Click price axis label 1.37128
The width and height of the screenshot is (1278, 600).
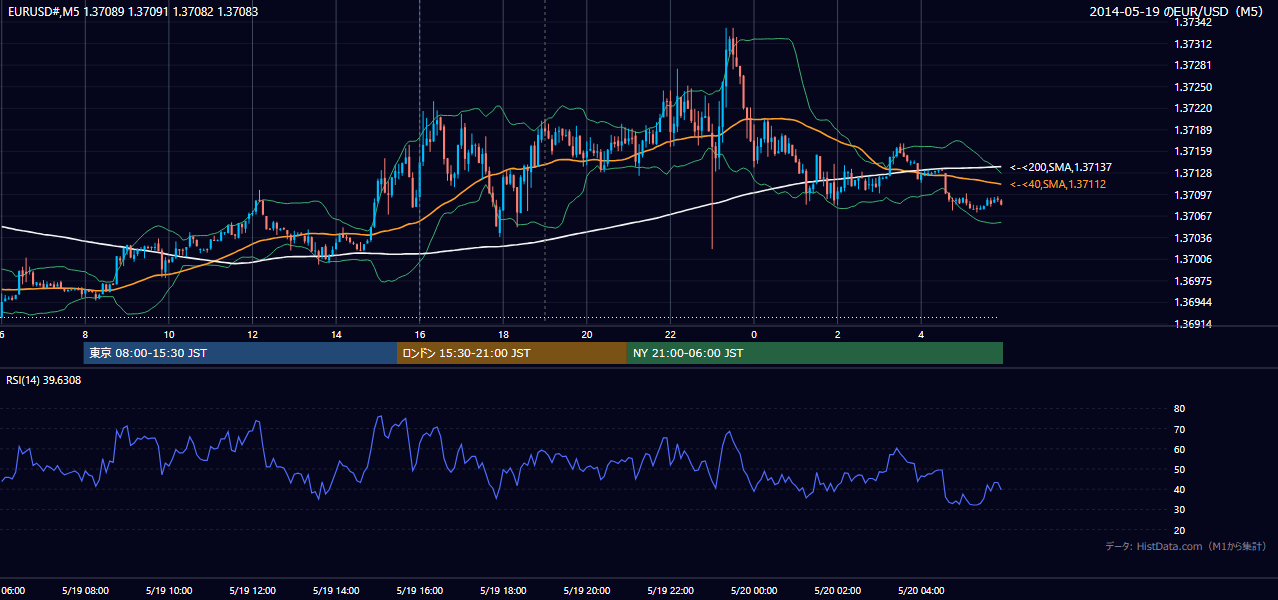(x=1193, y=173)
